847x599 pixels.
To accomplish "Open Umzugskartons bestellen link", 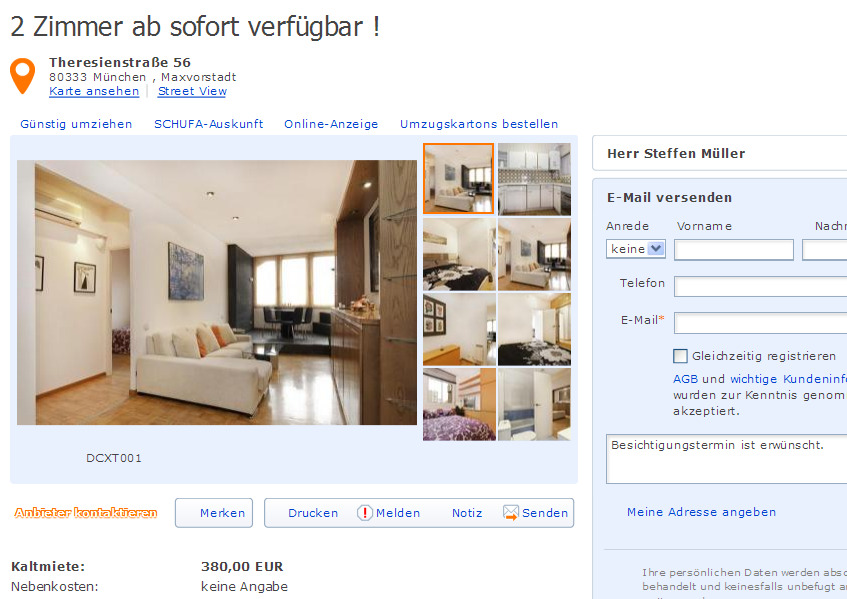I will (x=479, y=124).
